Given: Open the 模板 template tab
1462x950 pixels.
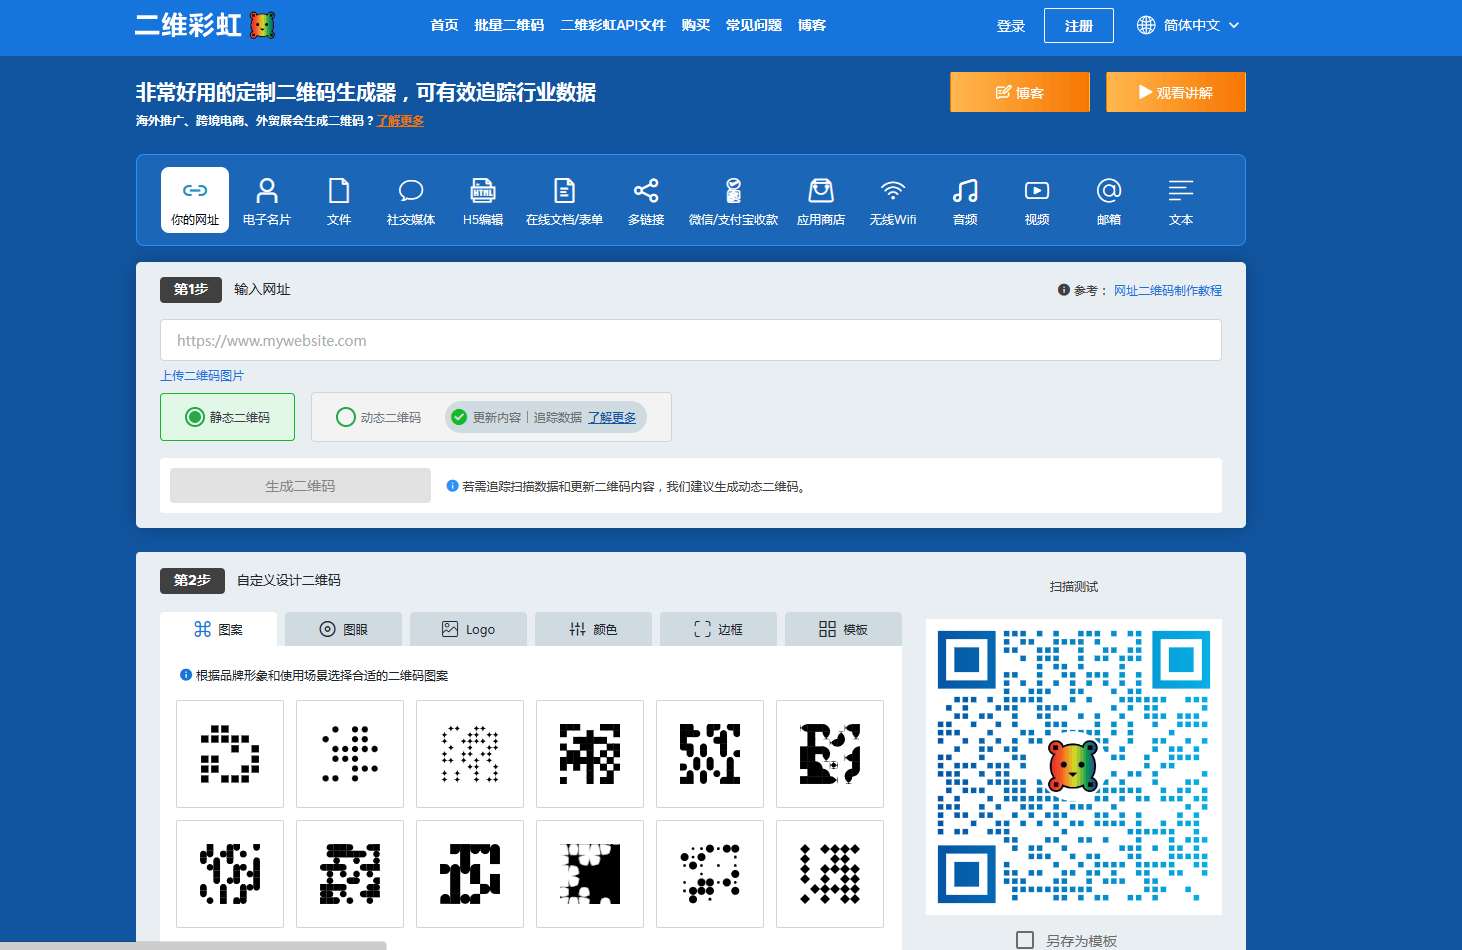Looking at the screenshot, I should 843,629.
